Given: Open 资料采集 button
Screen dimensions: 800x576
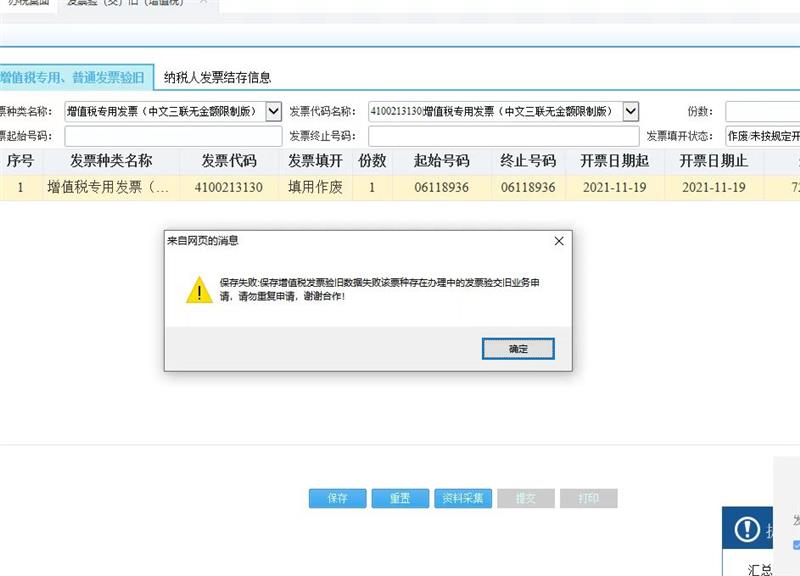Looking at the screenshot, I should coord(462,498).
